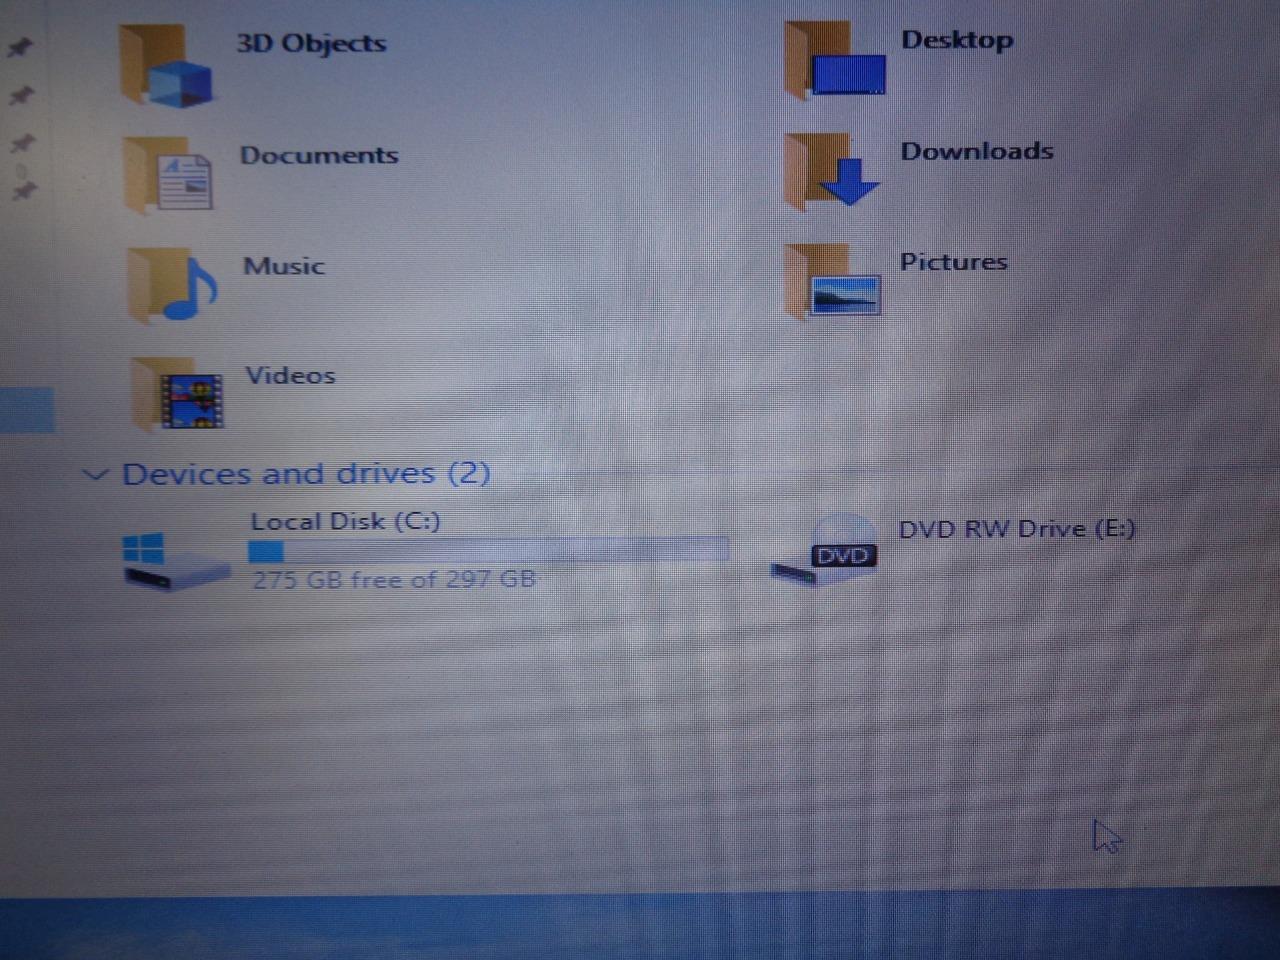Click the 'Local Disk (C:)' label
The height and width of the screenshot is (960, 1280).
[x=345, y=521]
